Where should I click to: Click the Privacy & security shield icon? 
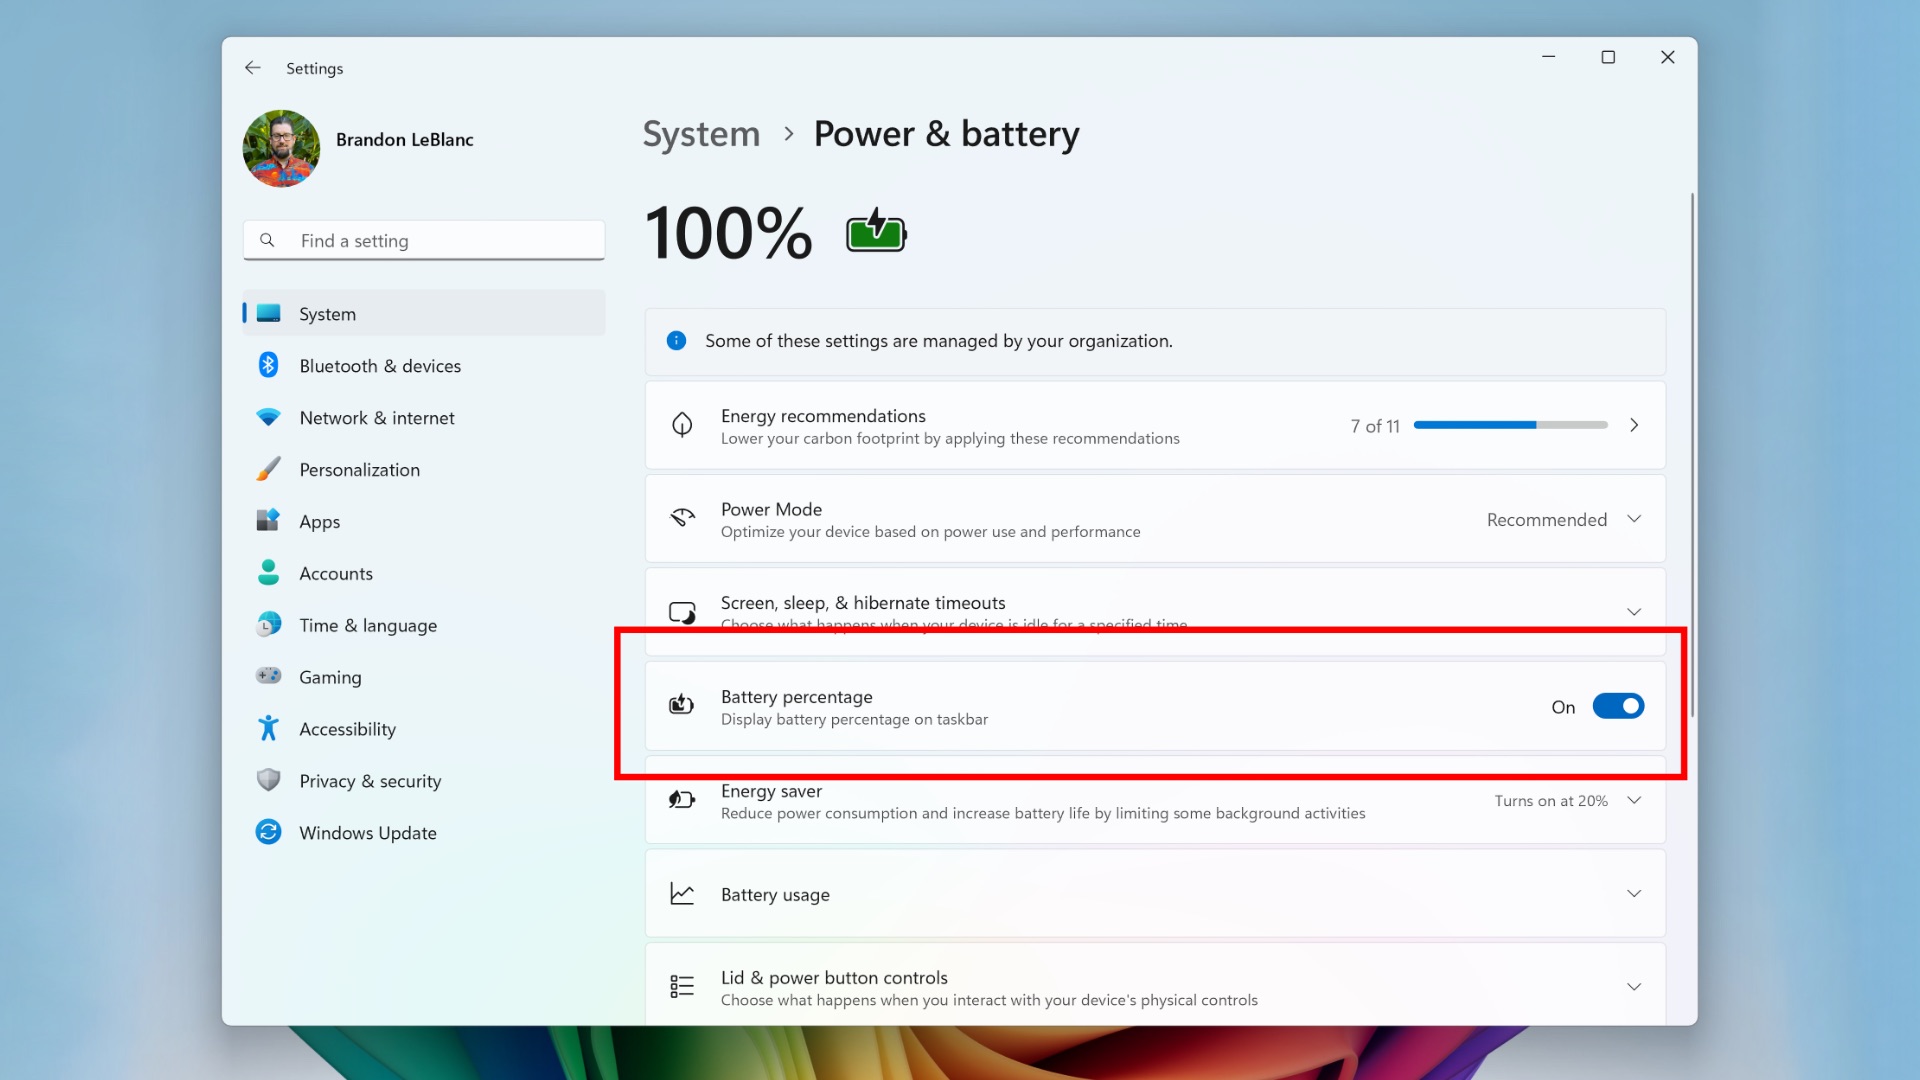click(x=268, y=780)
